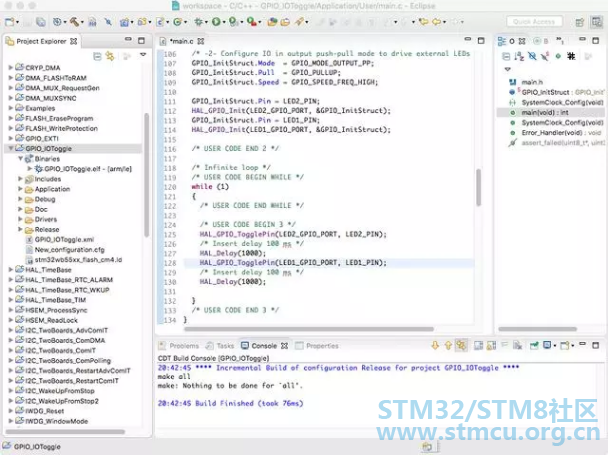609x455 pixels.
Task: Toggle Hide Non-Public Members green dot
Action: pos(558,56)
